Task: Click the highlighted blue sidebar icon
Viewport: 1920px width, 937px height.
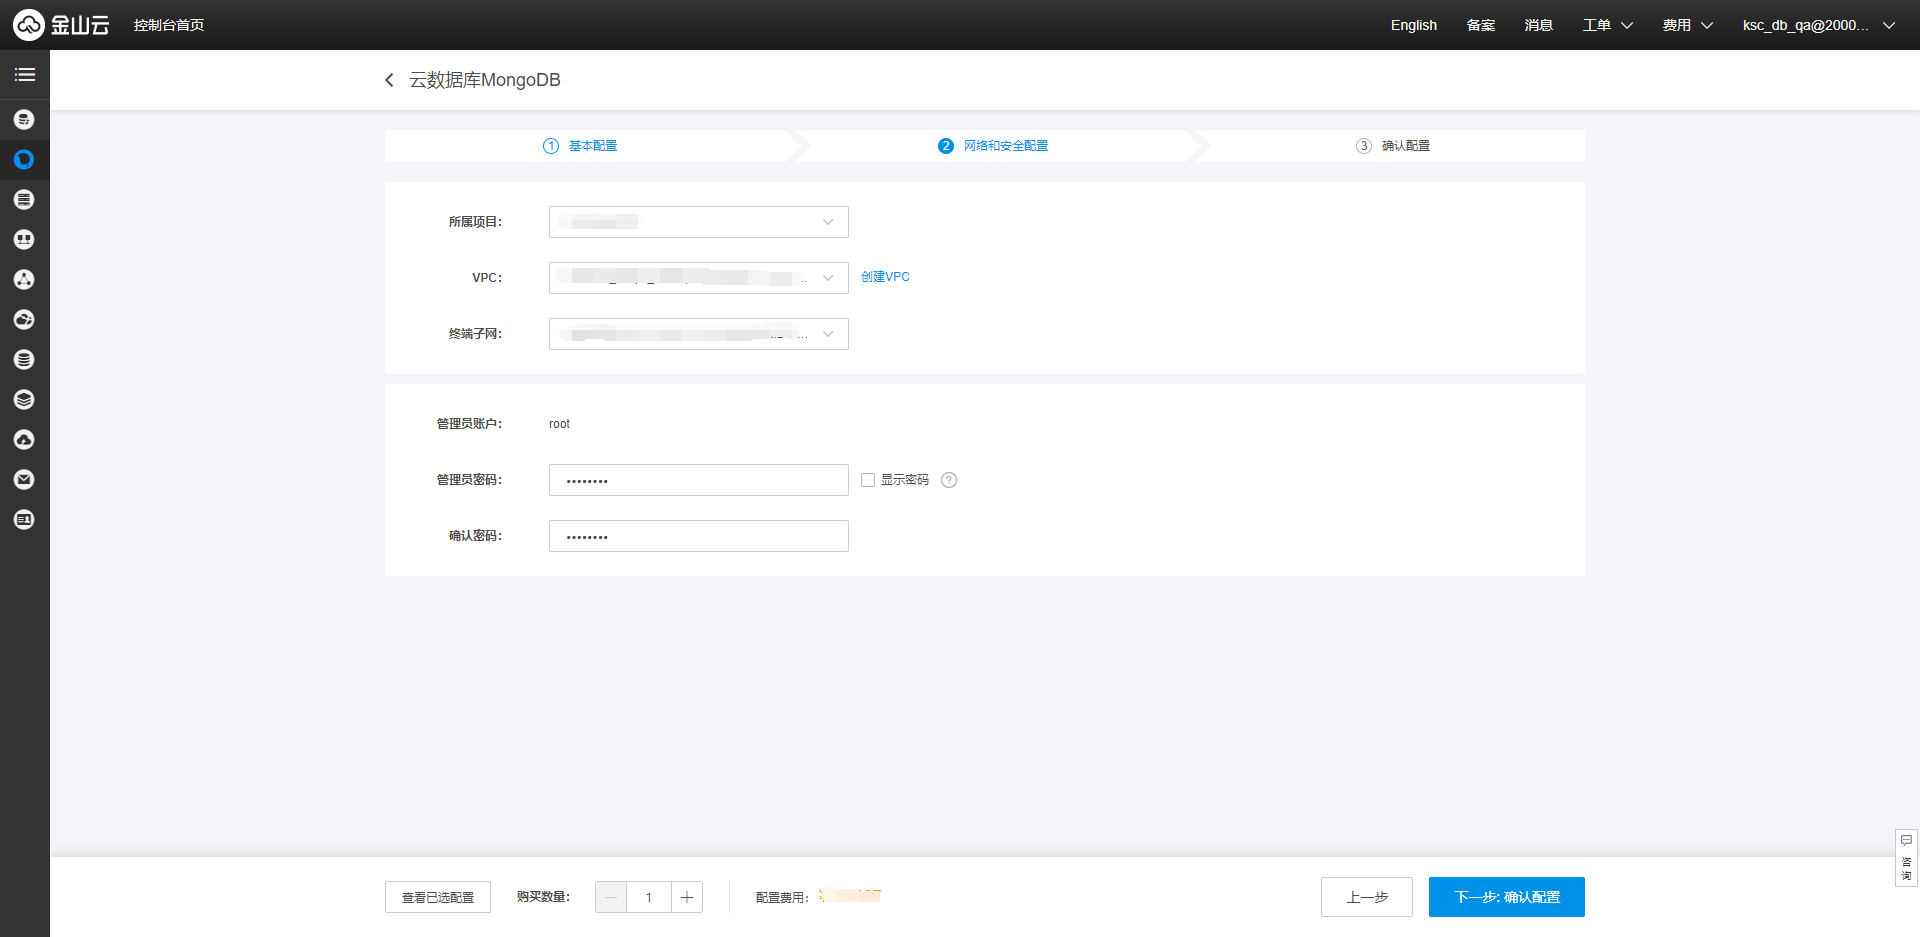Action: coord(24,160)
